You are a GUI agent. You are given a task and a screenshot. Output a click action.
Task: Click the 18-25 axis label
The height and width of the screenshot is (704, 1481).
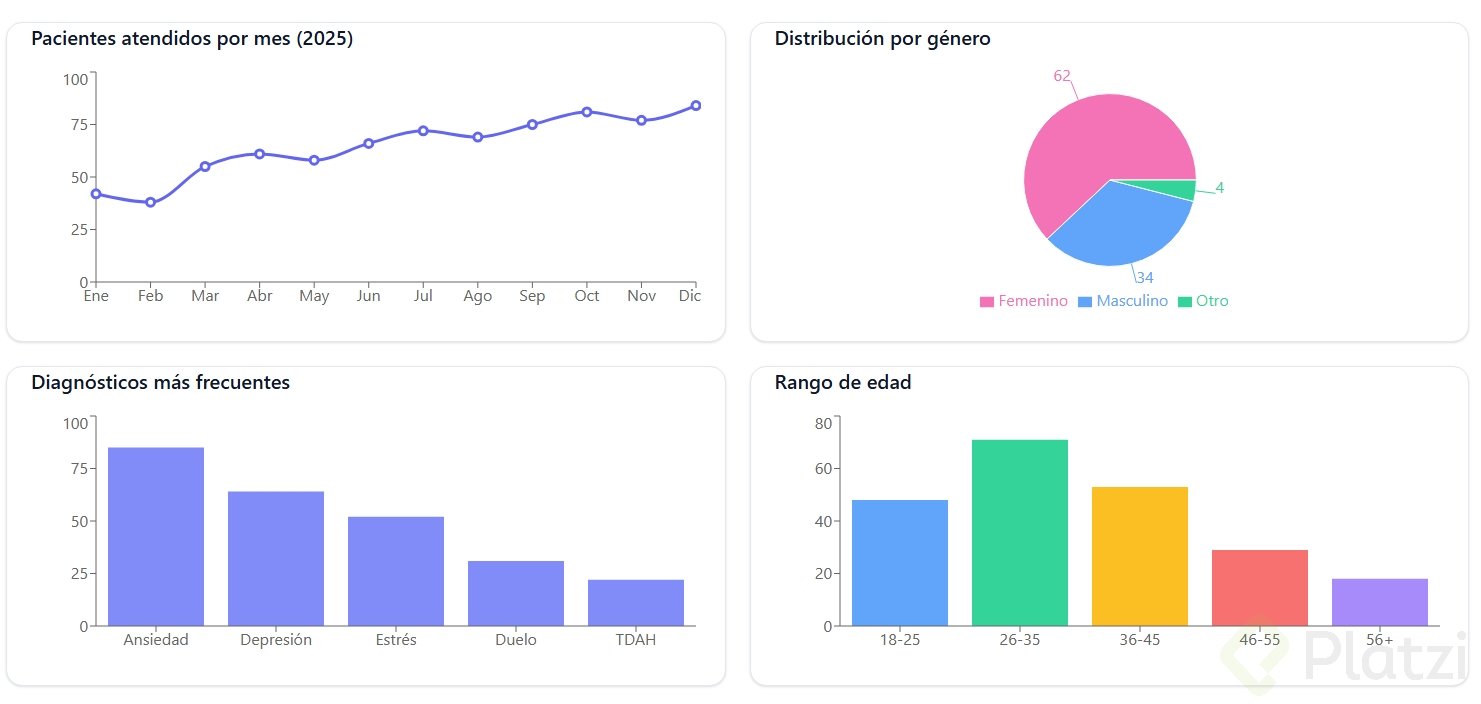[900, 640]
